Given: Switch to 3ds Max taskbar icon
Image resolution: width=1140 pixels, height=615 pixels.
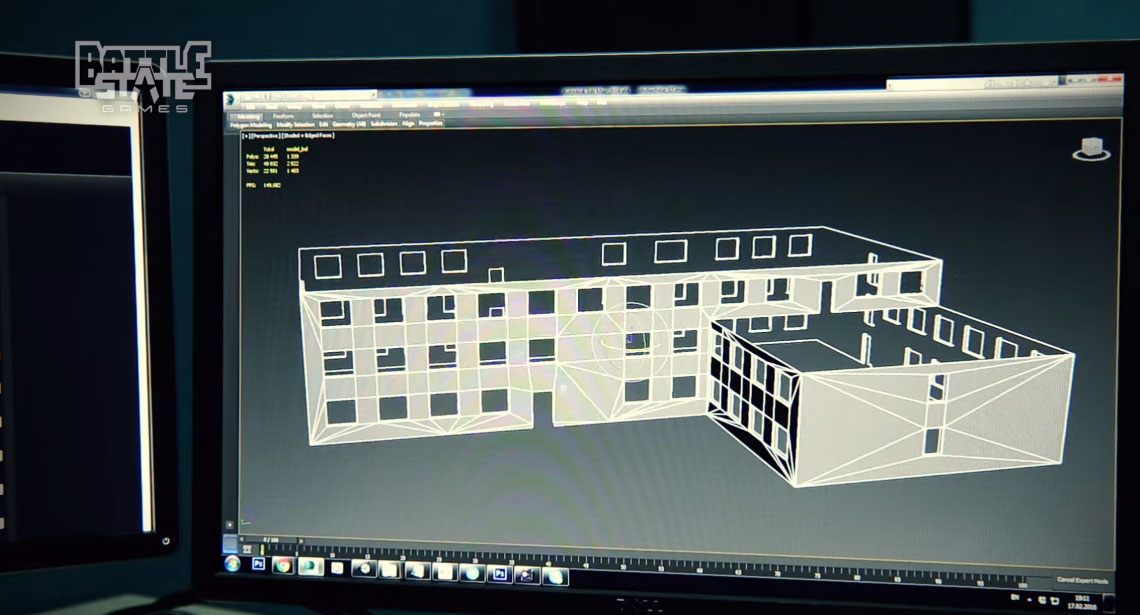Looking at the screenshot, I should click(310, 567).
